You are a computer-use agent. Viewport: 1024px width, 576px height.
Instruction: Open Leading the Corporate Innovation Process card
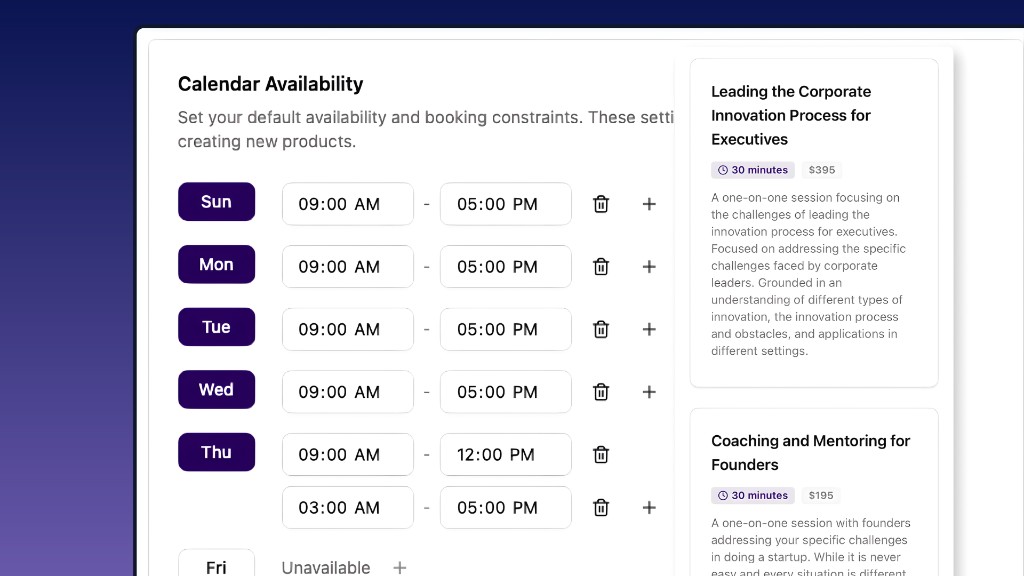point(814,223)
